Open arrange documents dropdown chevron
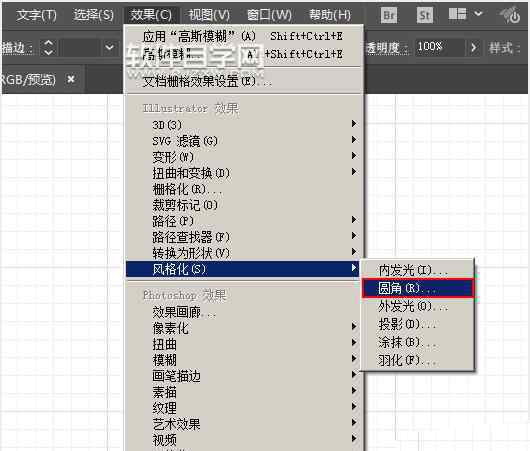Image resolution: width=530 pixels, height=451 pixels. (x=478, y=14)
